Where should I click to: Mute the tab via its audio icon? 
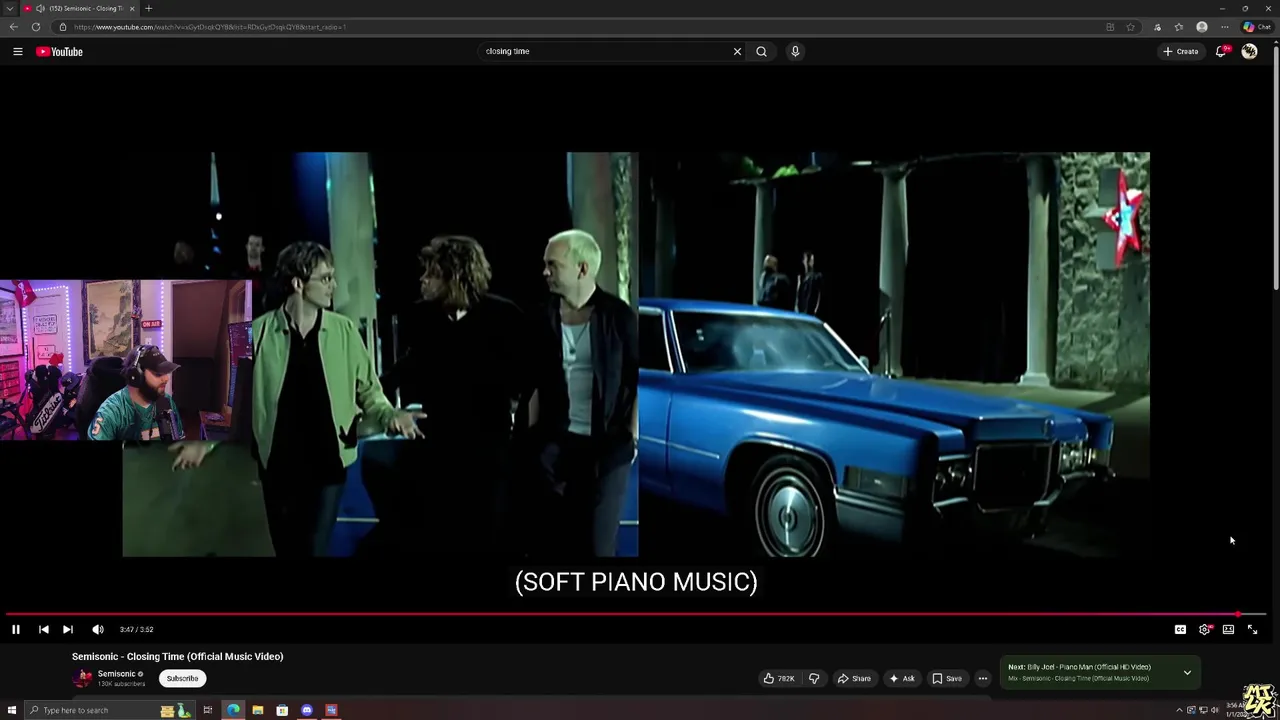coord(40,8)
